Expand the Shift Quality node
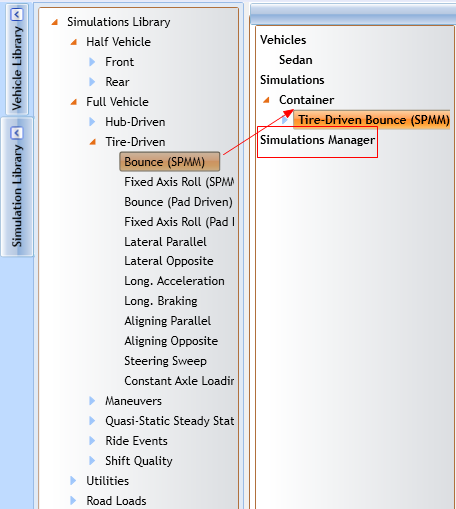 coord(92,461)
